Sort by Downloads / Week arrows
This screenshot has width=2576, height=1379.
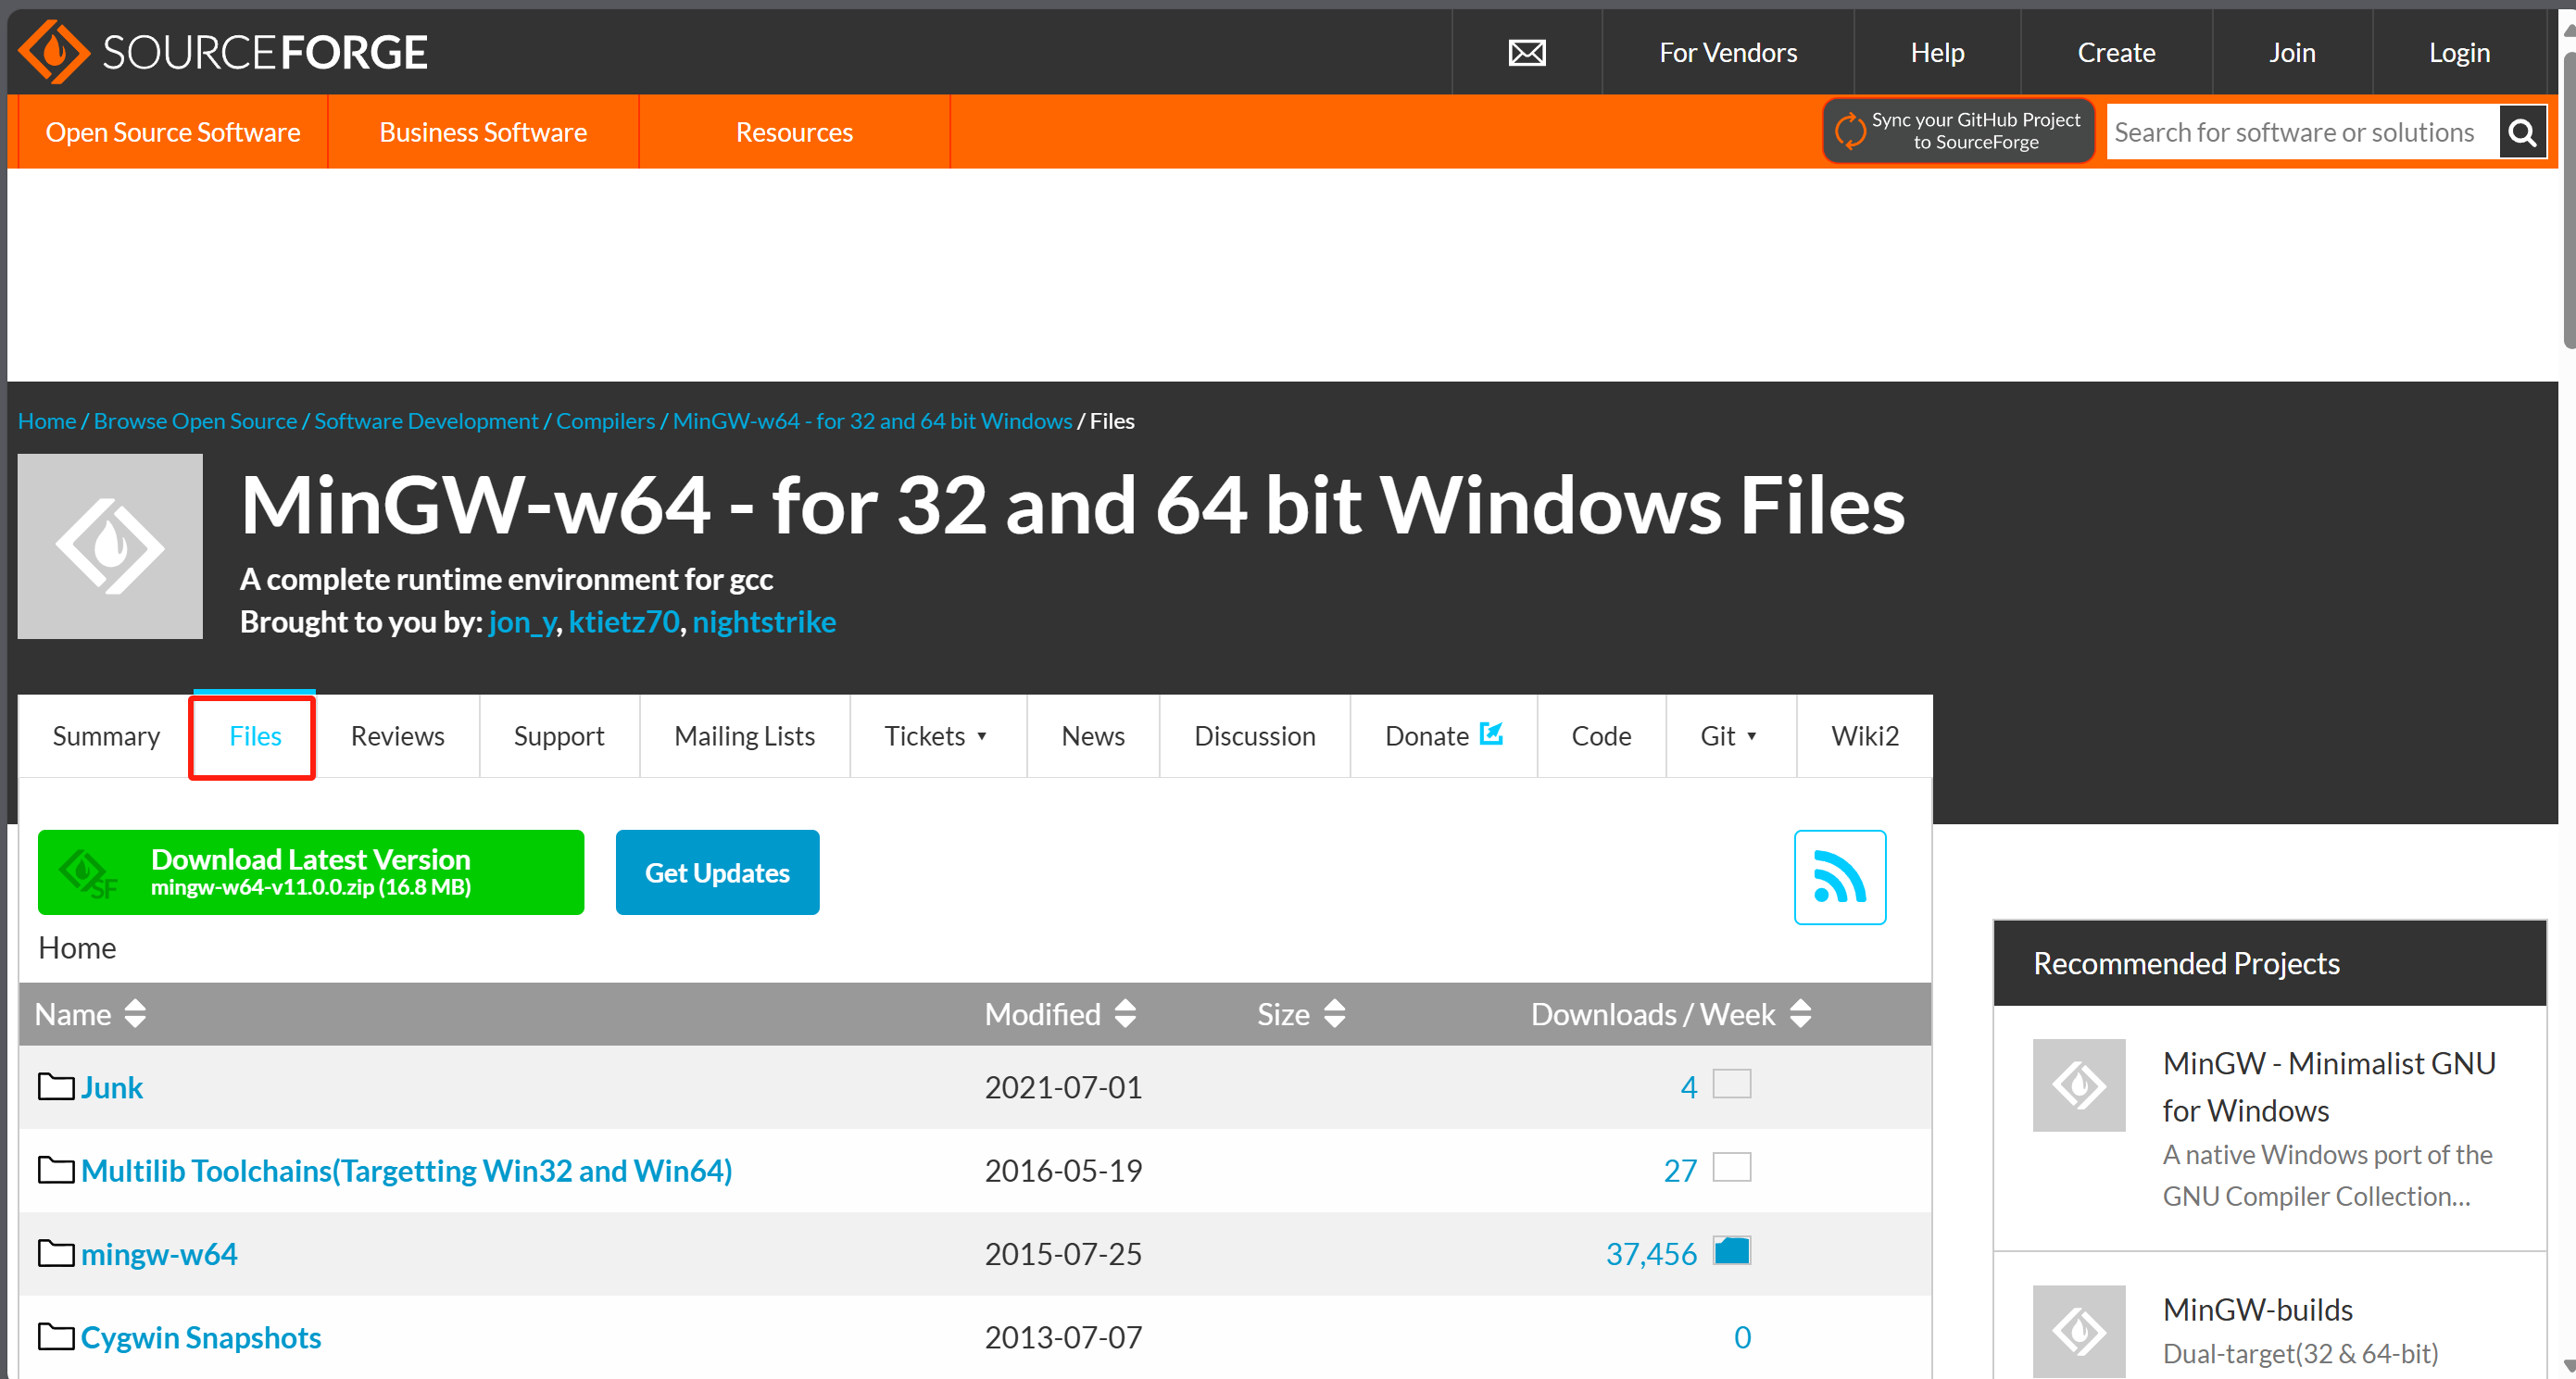coord(1800,1013)
